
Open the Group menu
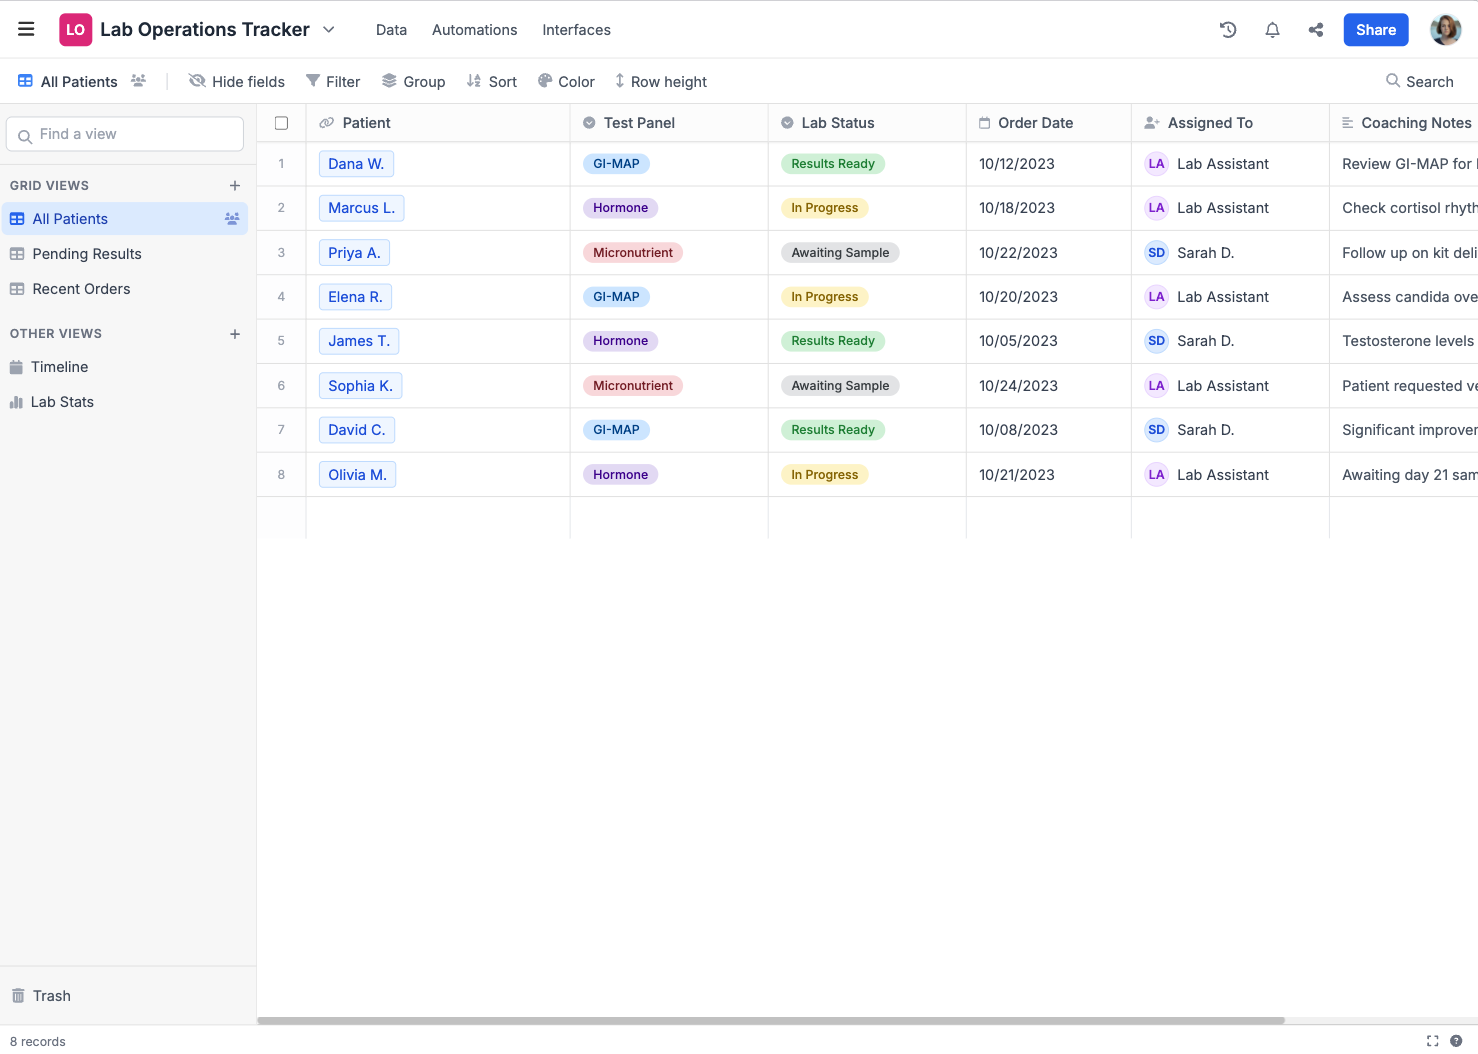click(413, 81)
